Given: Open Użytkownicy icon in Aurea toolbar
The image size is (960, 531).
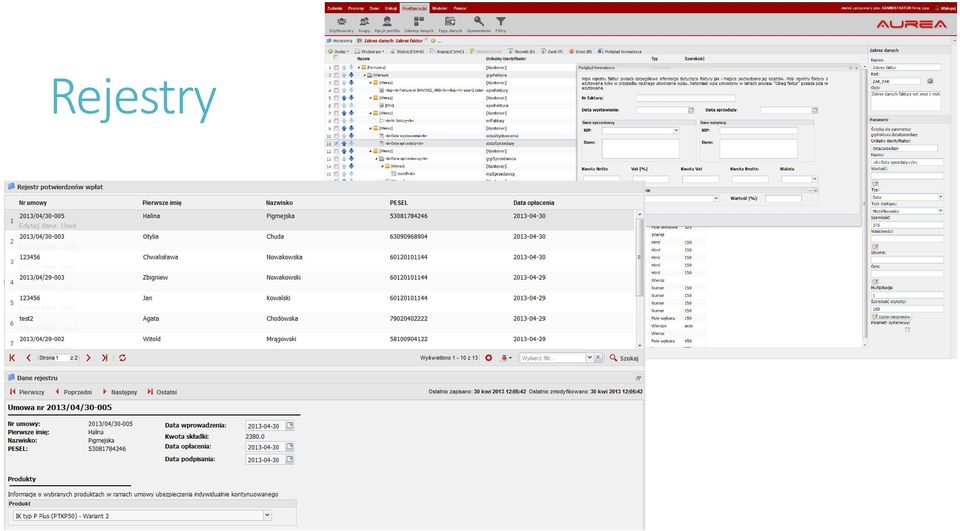Looking at the screenshot, I should (x=341, y=24).
